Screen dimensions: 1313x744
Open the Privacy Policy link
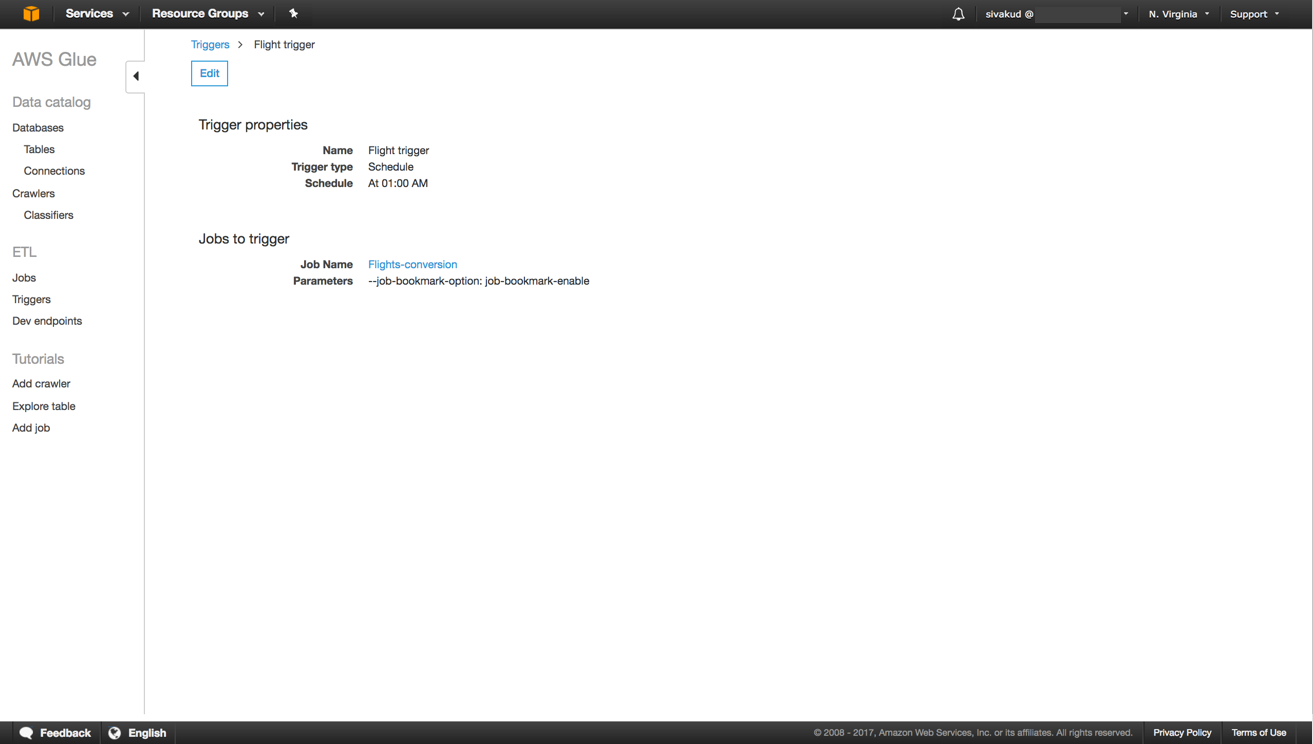1182,733
